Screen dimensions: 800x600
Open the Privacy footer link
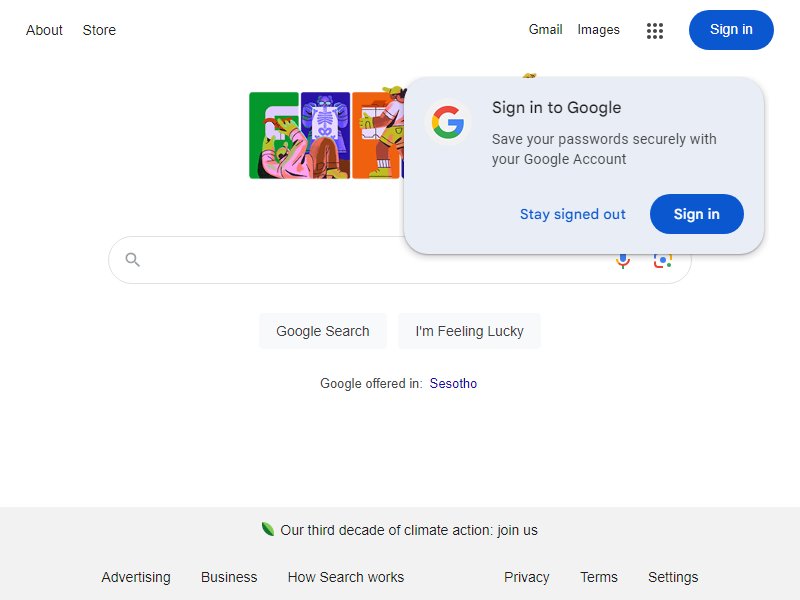coord(527,577)
